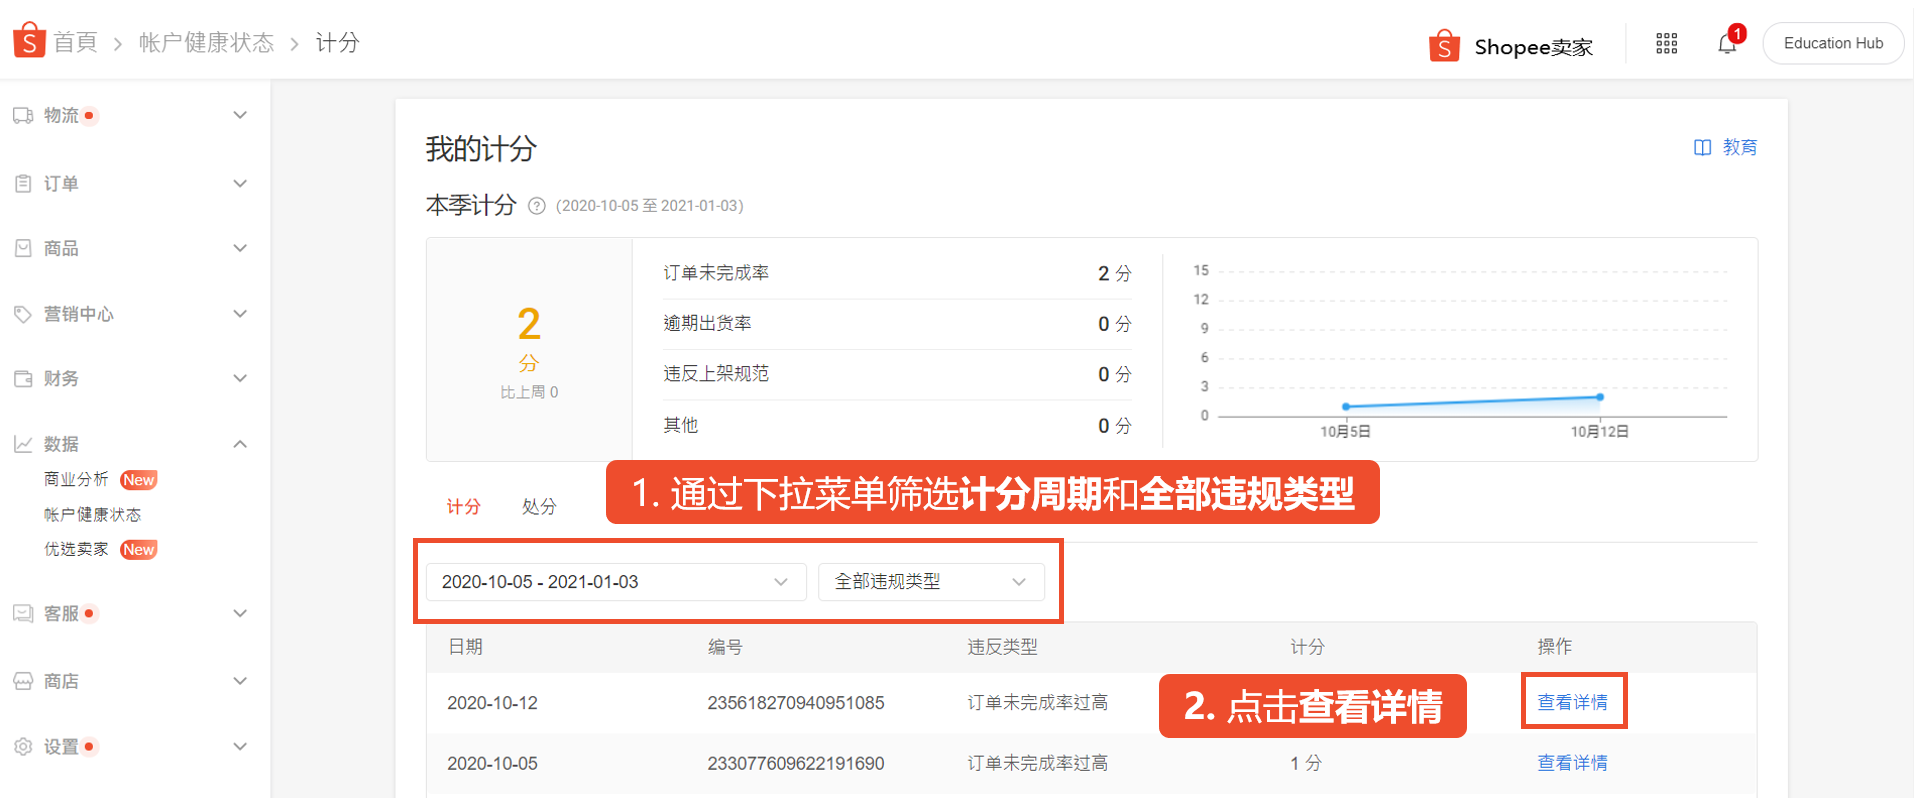Click the book icon beside 教育
The image size is (1914, 800).
coord(1702,148)
